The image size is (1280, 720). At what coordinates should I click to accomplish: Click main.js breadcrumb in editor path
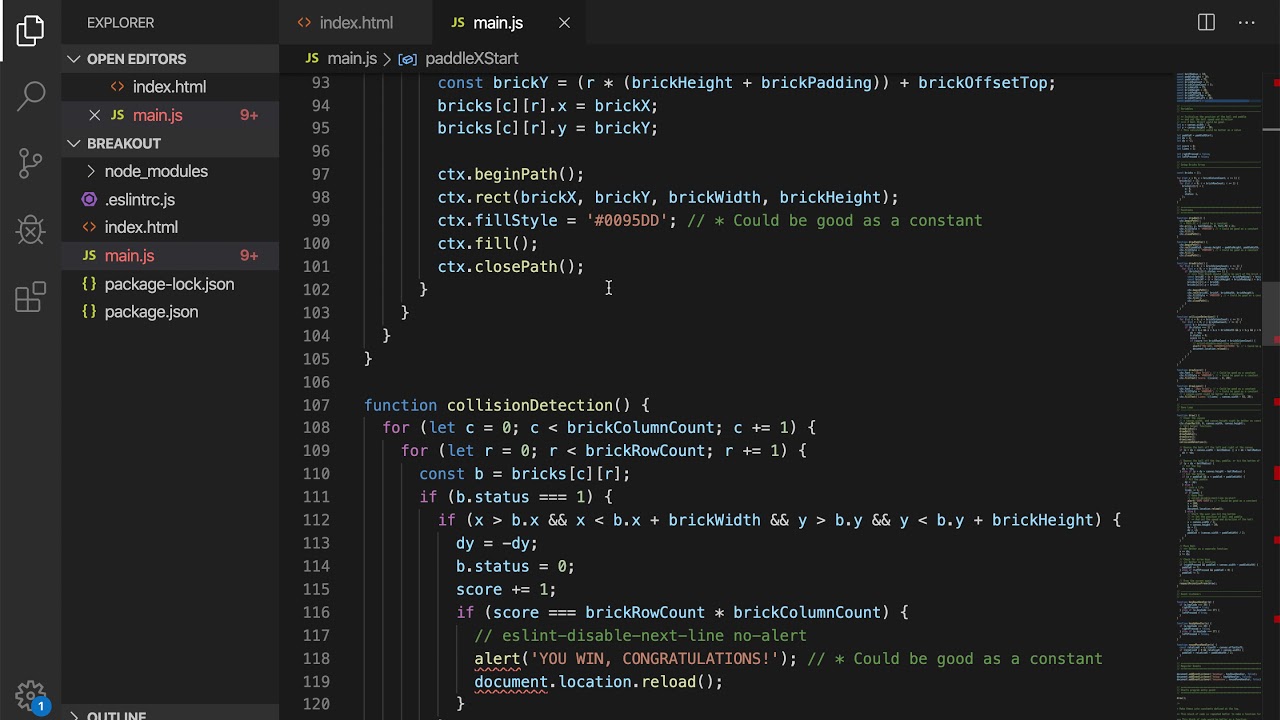352,59
